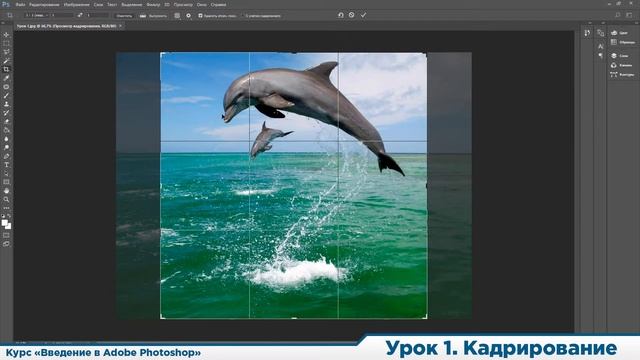
Task: Select the Magic Wand tool
Action: (6, 60)
